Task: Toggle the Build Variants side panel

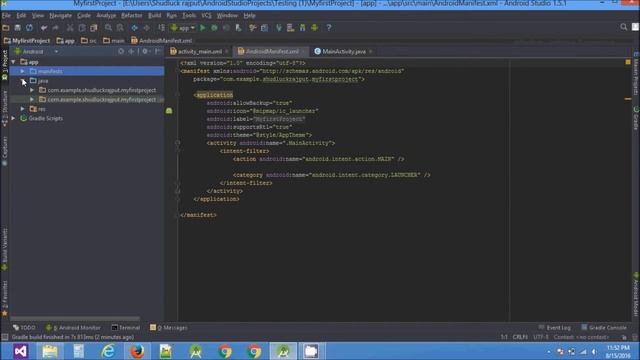Action: coord(5,249)
